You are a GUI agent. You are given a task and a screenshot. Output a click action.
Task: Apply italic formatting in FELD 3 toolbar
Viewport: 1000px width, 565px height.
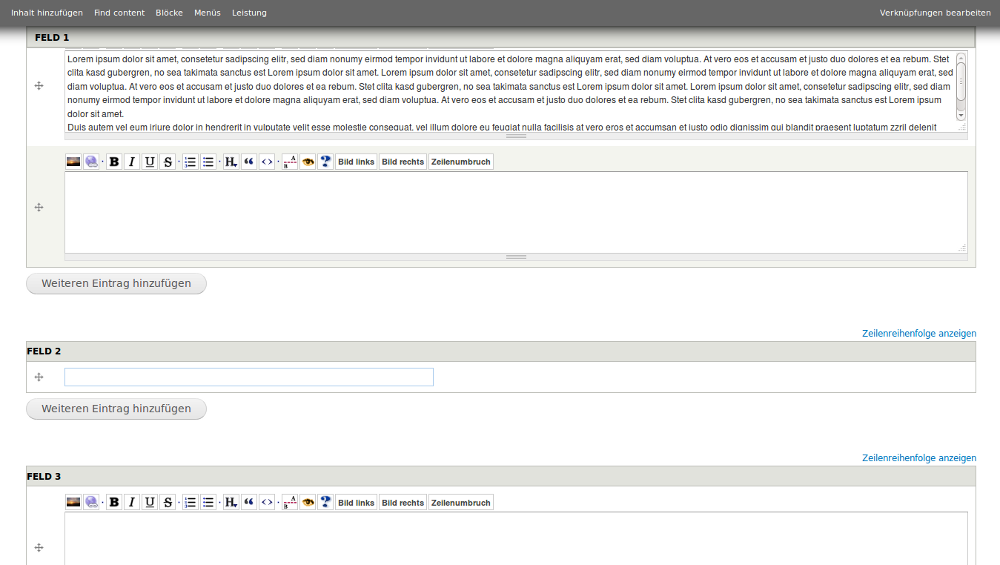[132, 503]
